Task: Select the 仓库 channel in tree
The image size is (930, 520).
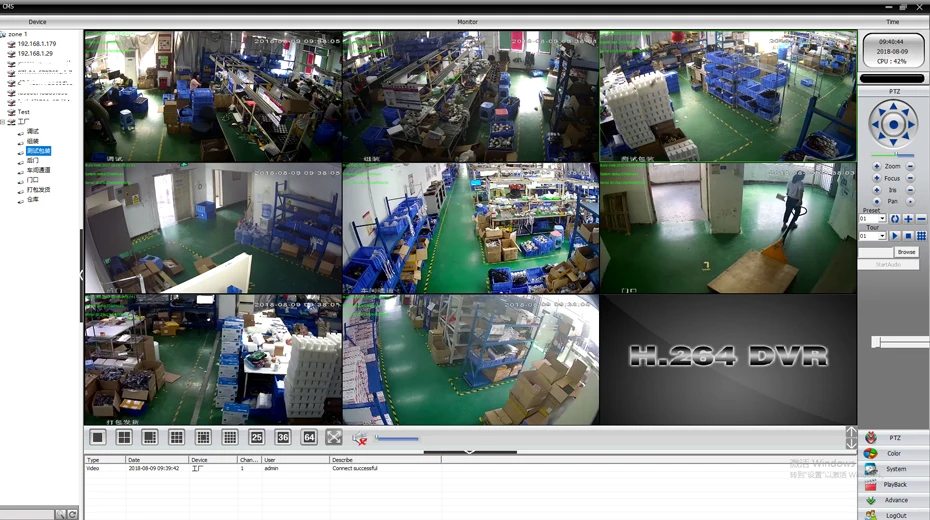Action: [33, 199]
